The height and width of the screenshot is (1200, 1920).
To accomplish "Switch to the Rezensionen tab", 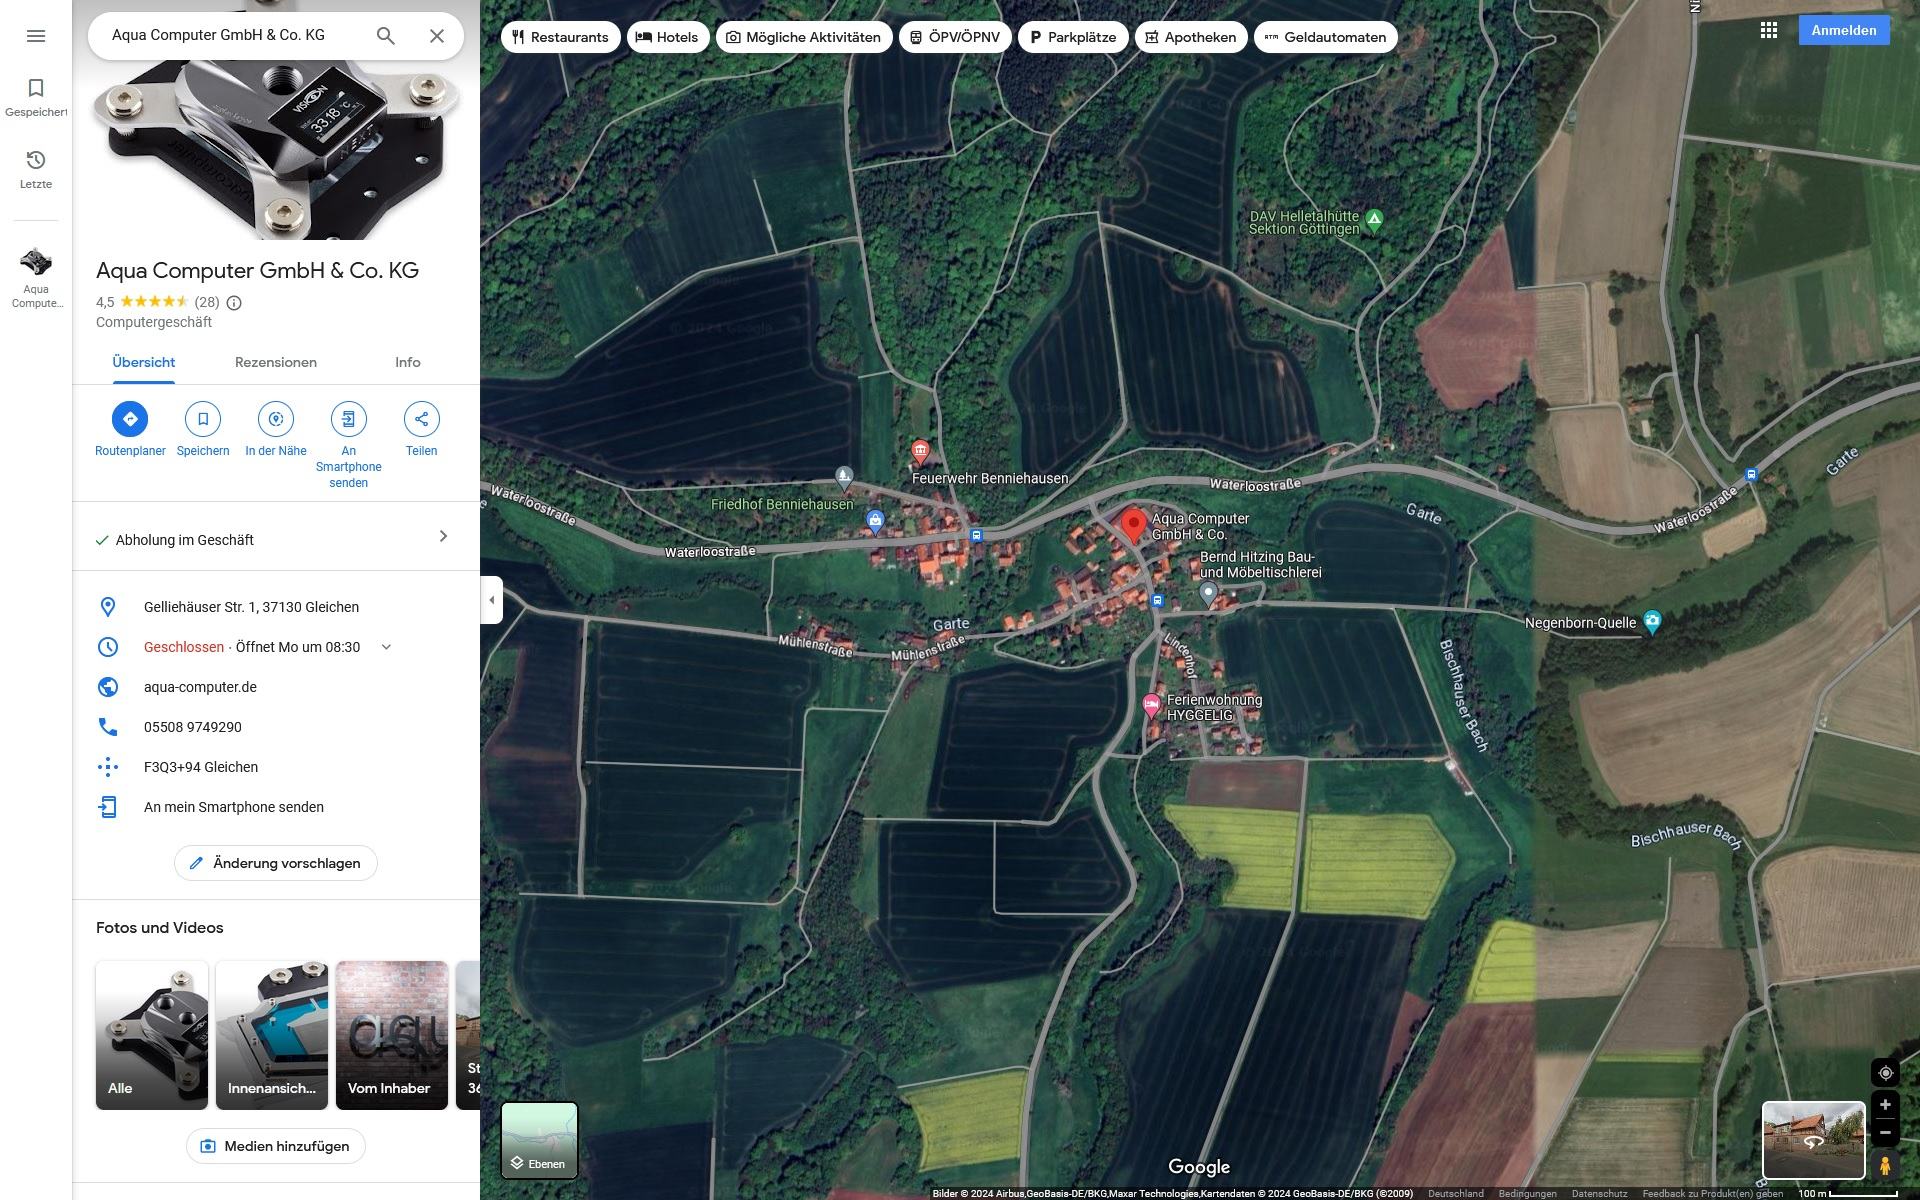I will (276, 362).
